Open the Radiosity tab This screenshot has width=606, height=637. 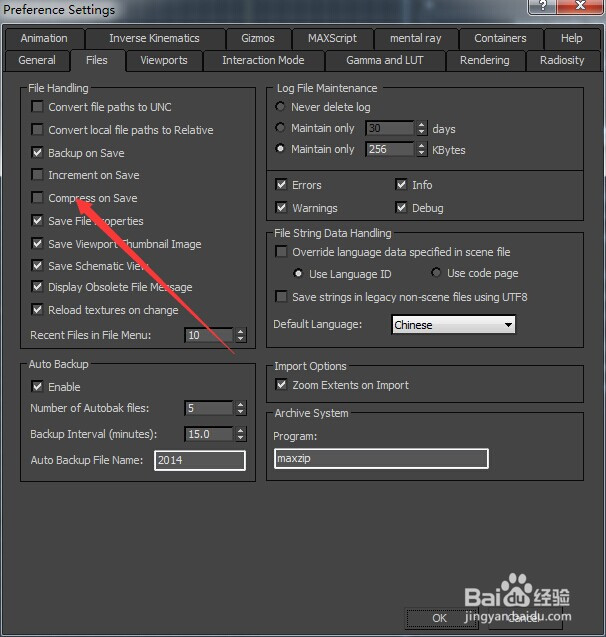(x=562, y=61)
